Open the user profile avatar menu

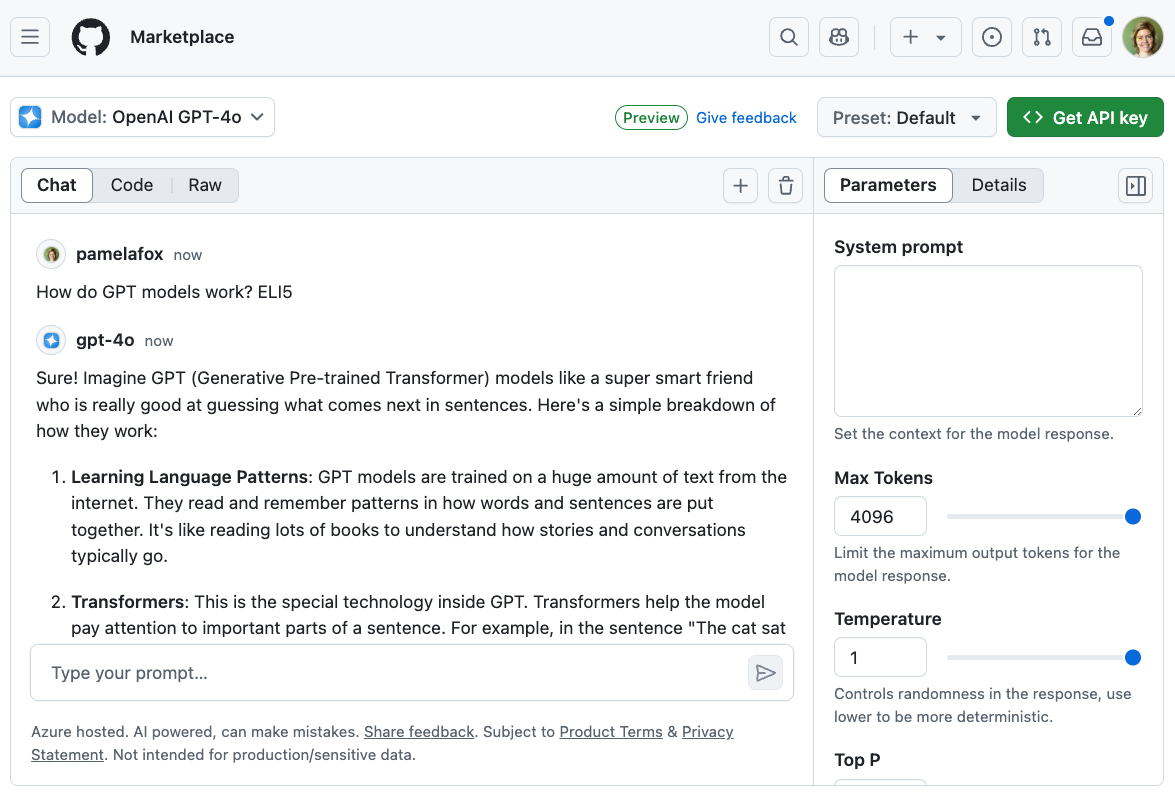pyautogui.click(x=1142, y=37)
